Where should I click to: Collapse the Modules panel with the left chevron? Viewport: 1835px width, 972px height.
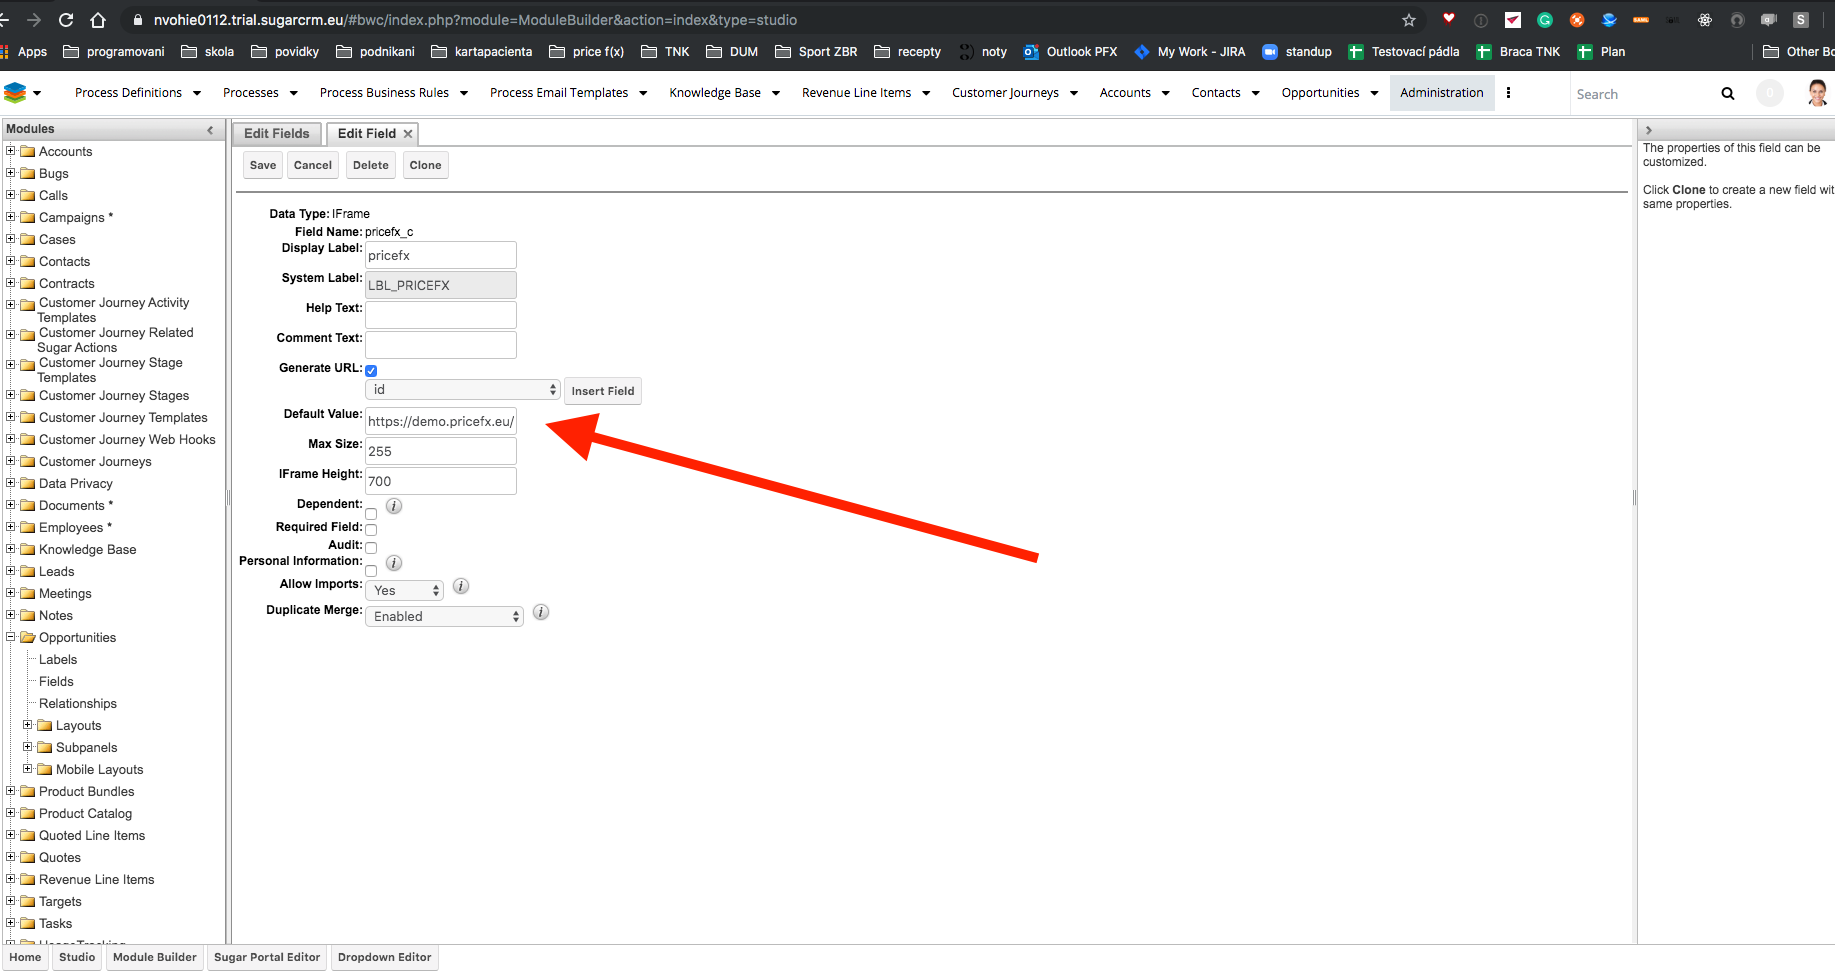pyautogui.click(x=210, y=129)
